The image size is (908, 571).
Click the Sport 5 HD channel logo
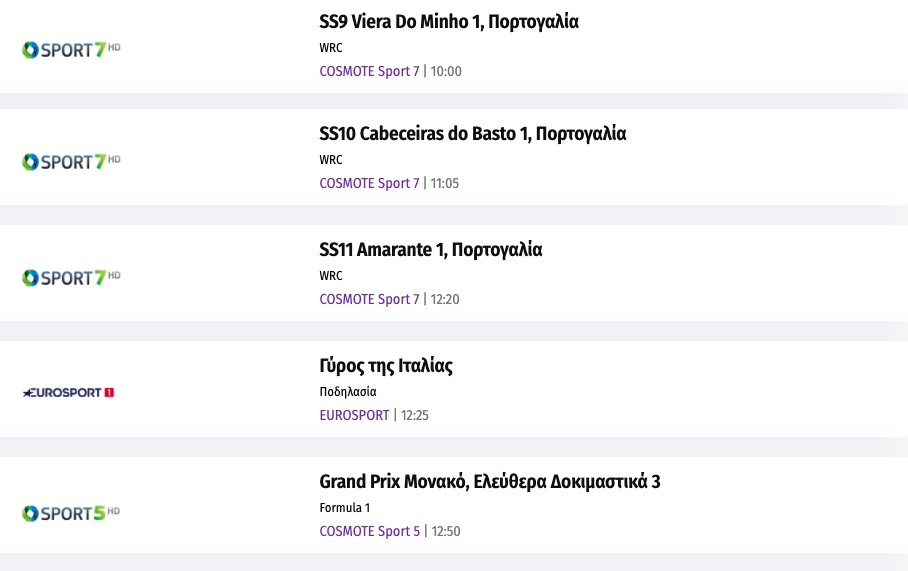71,513
